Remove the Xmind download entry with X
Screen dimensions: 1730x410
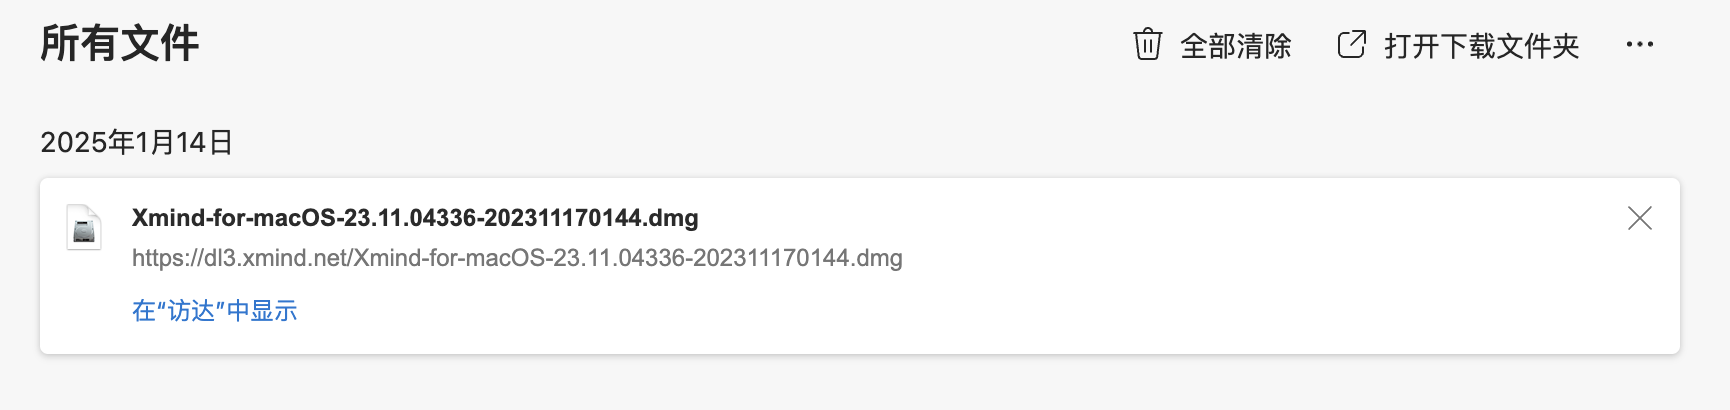[1639, 218]
